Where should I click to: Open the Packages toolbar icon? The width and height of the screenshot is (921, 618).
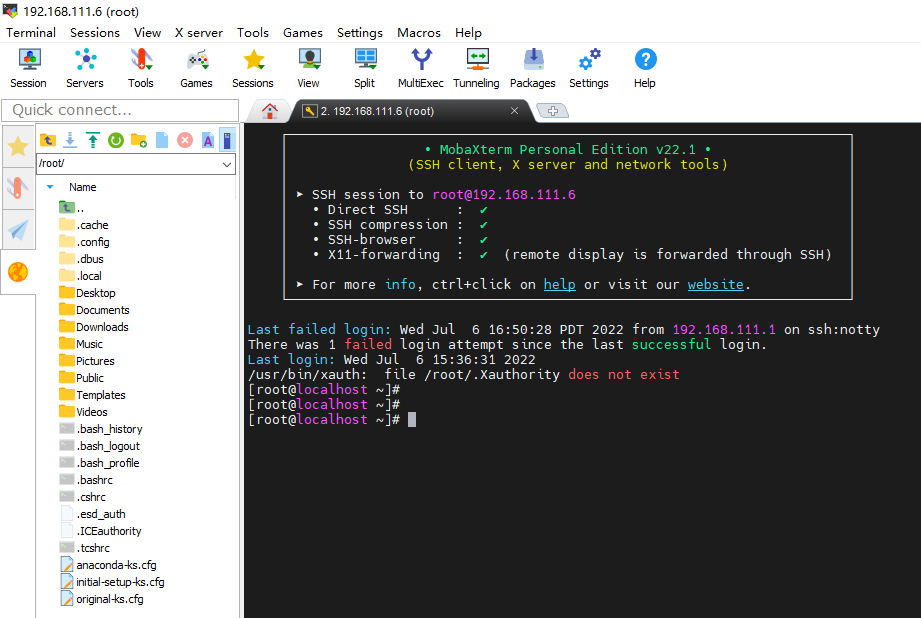(x=533, y=68)
